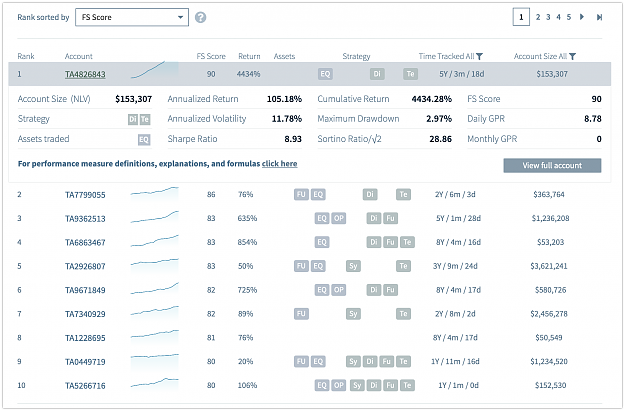Select the Daily GPR 8.78 value
The image size is (625, 411).
pos(593,119)
